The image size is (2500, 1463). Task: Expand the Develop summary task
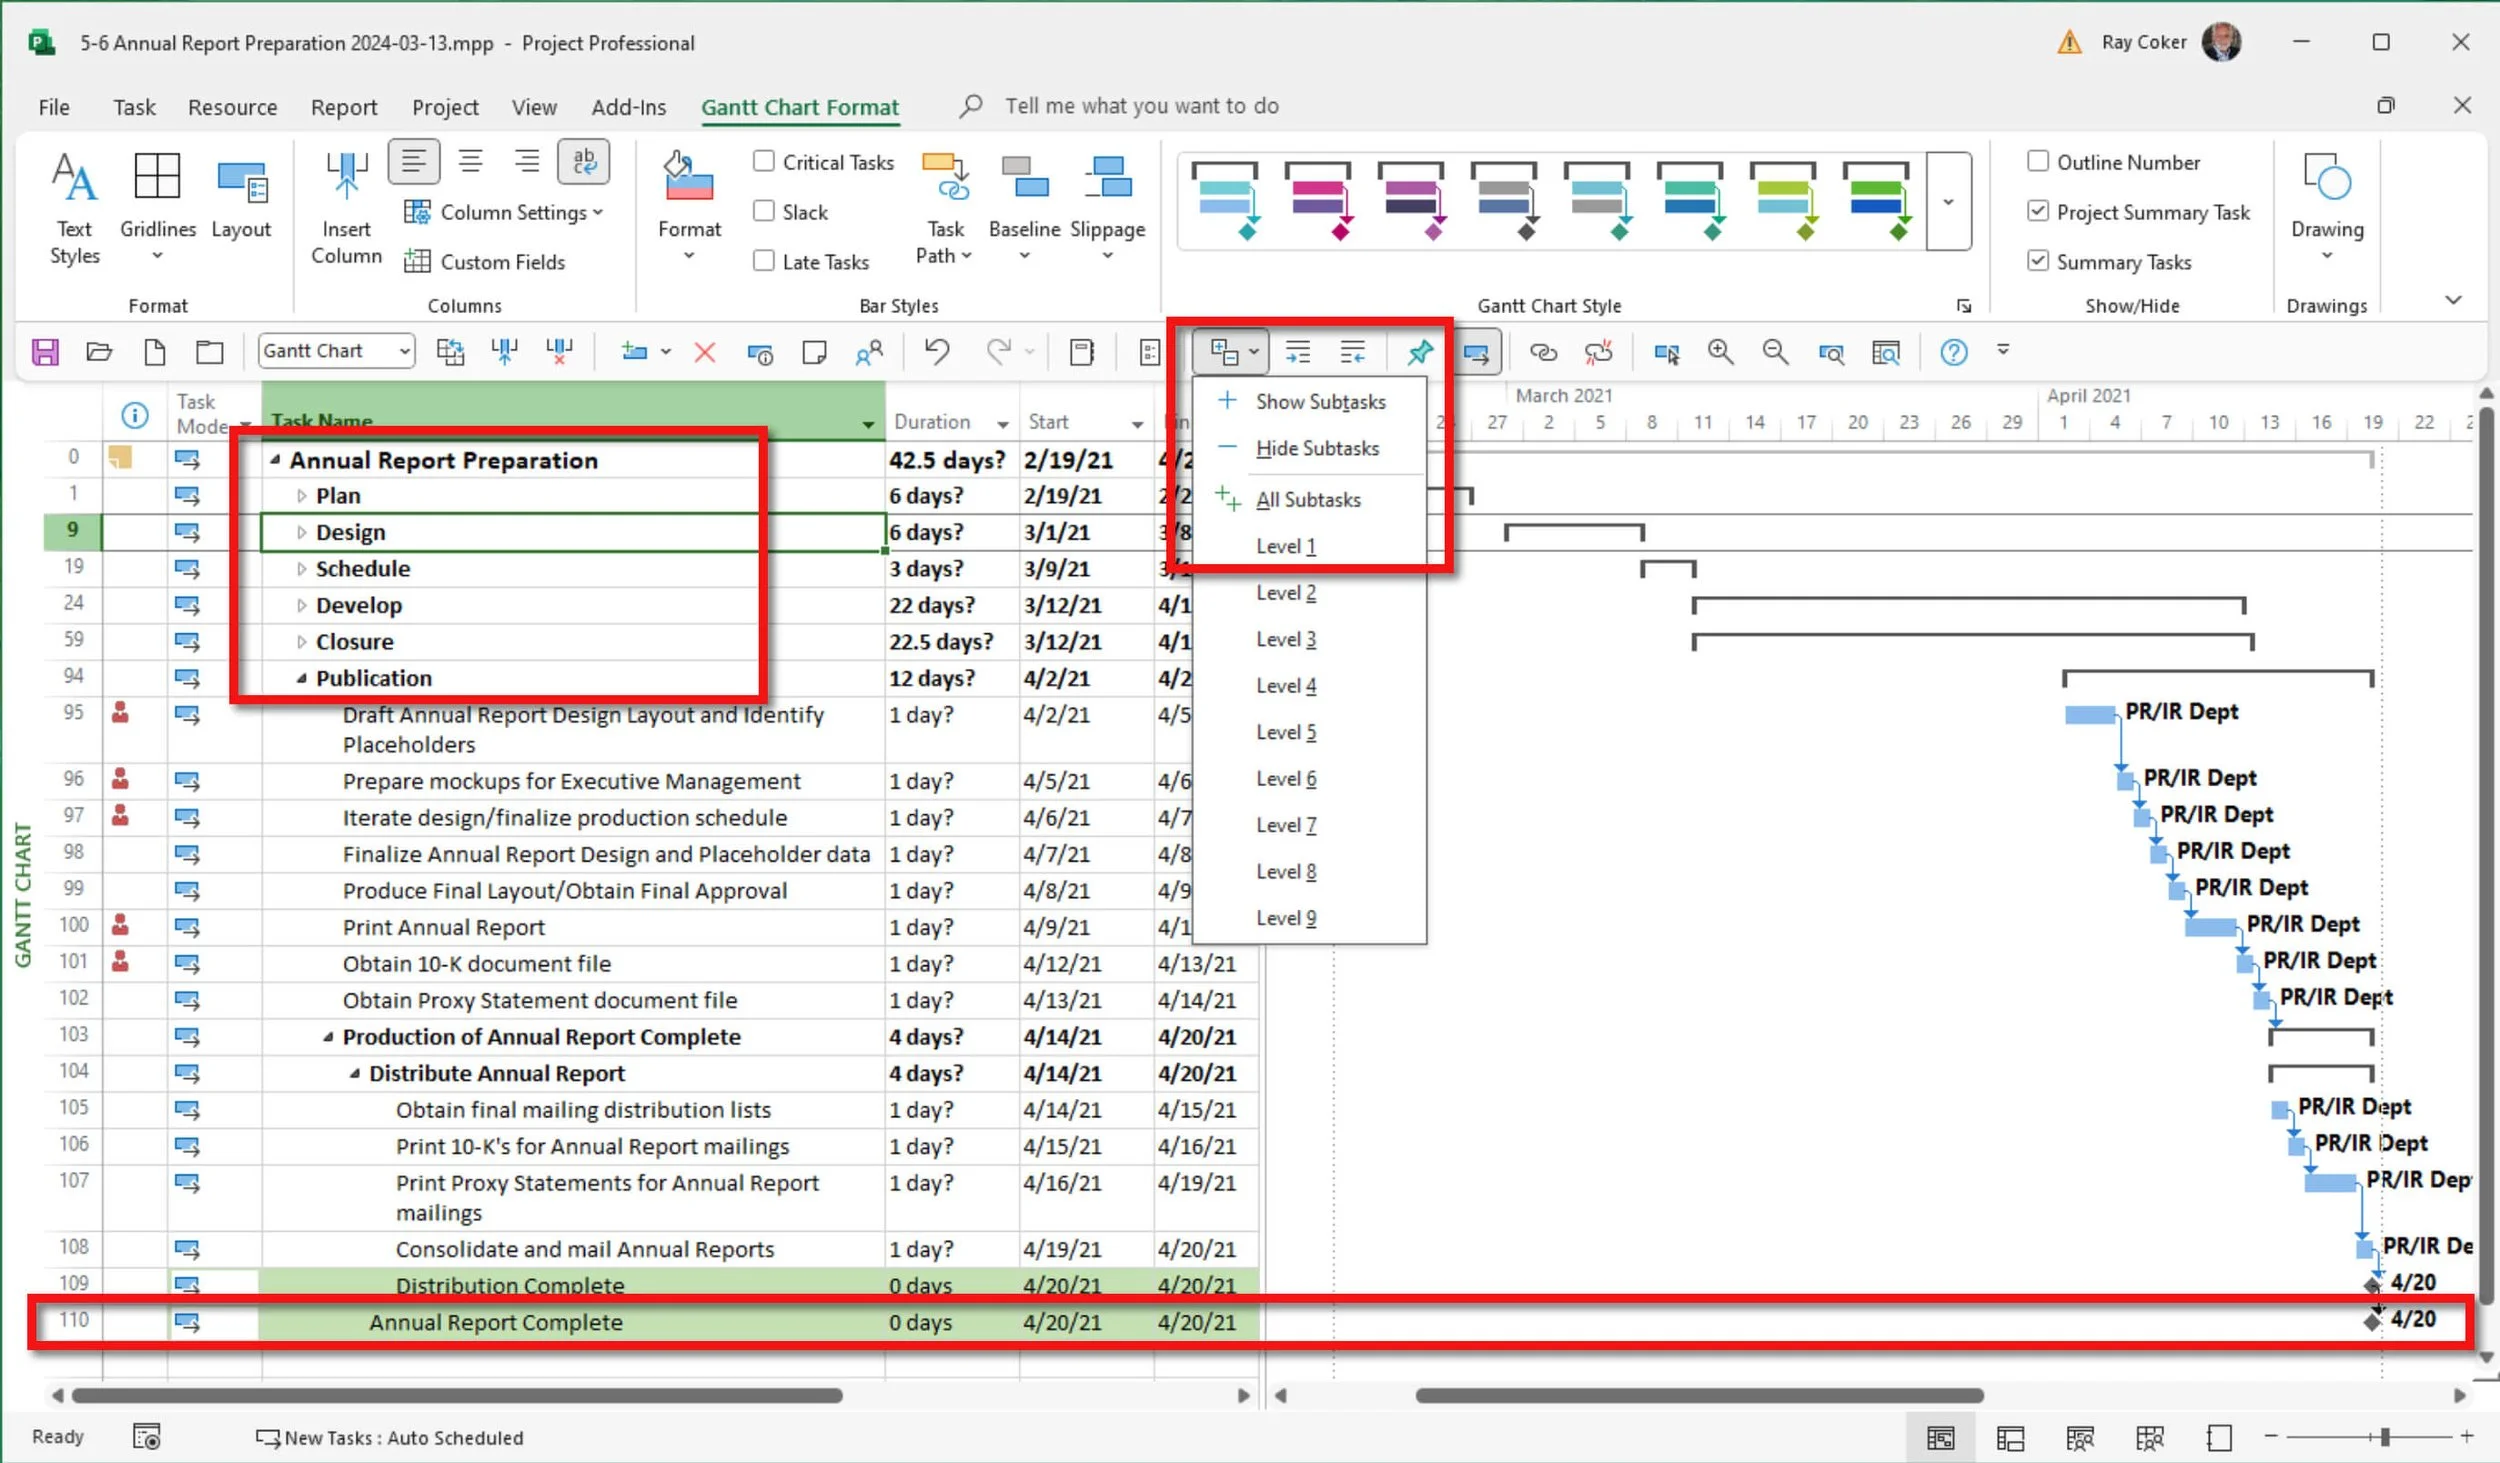[x=301, y=606]
